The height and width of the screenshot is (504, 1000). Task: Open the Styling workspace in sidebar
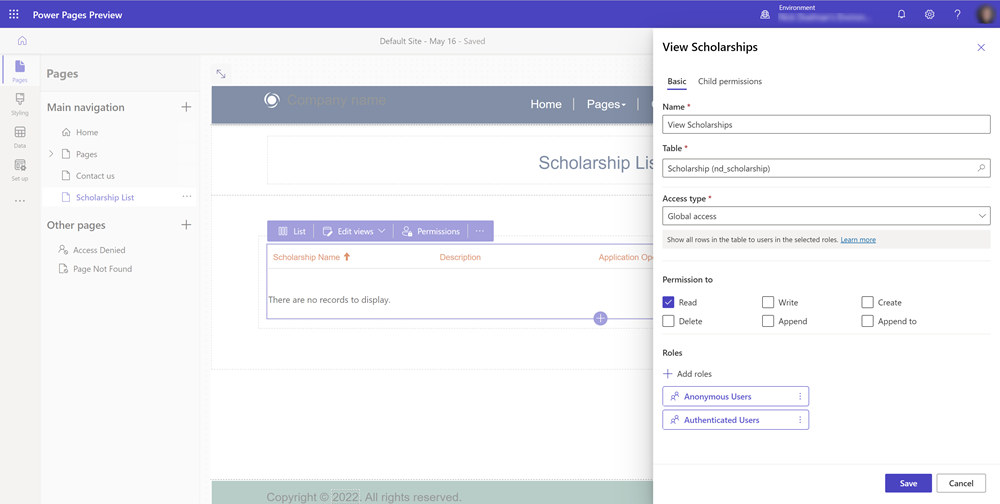(20, 104)
